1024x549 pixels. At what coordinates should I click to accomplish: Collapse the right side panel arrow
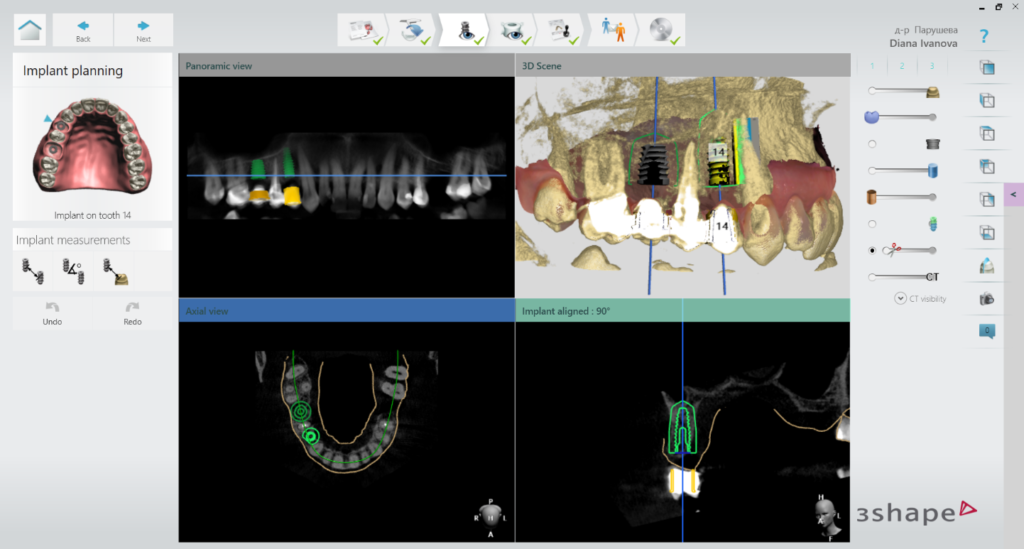(1013, 194)
